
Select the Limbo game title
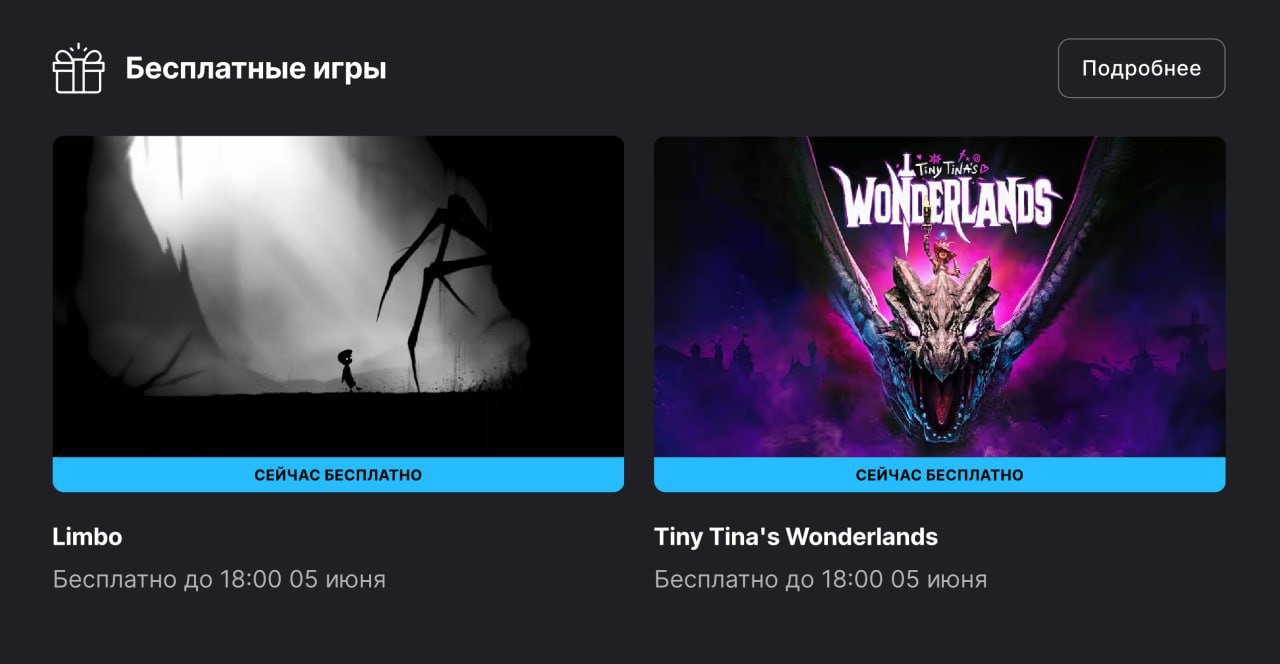click(87, 537)
